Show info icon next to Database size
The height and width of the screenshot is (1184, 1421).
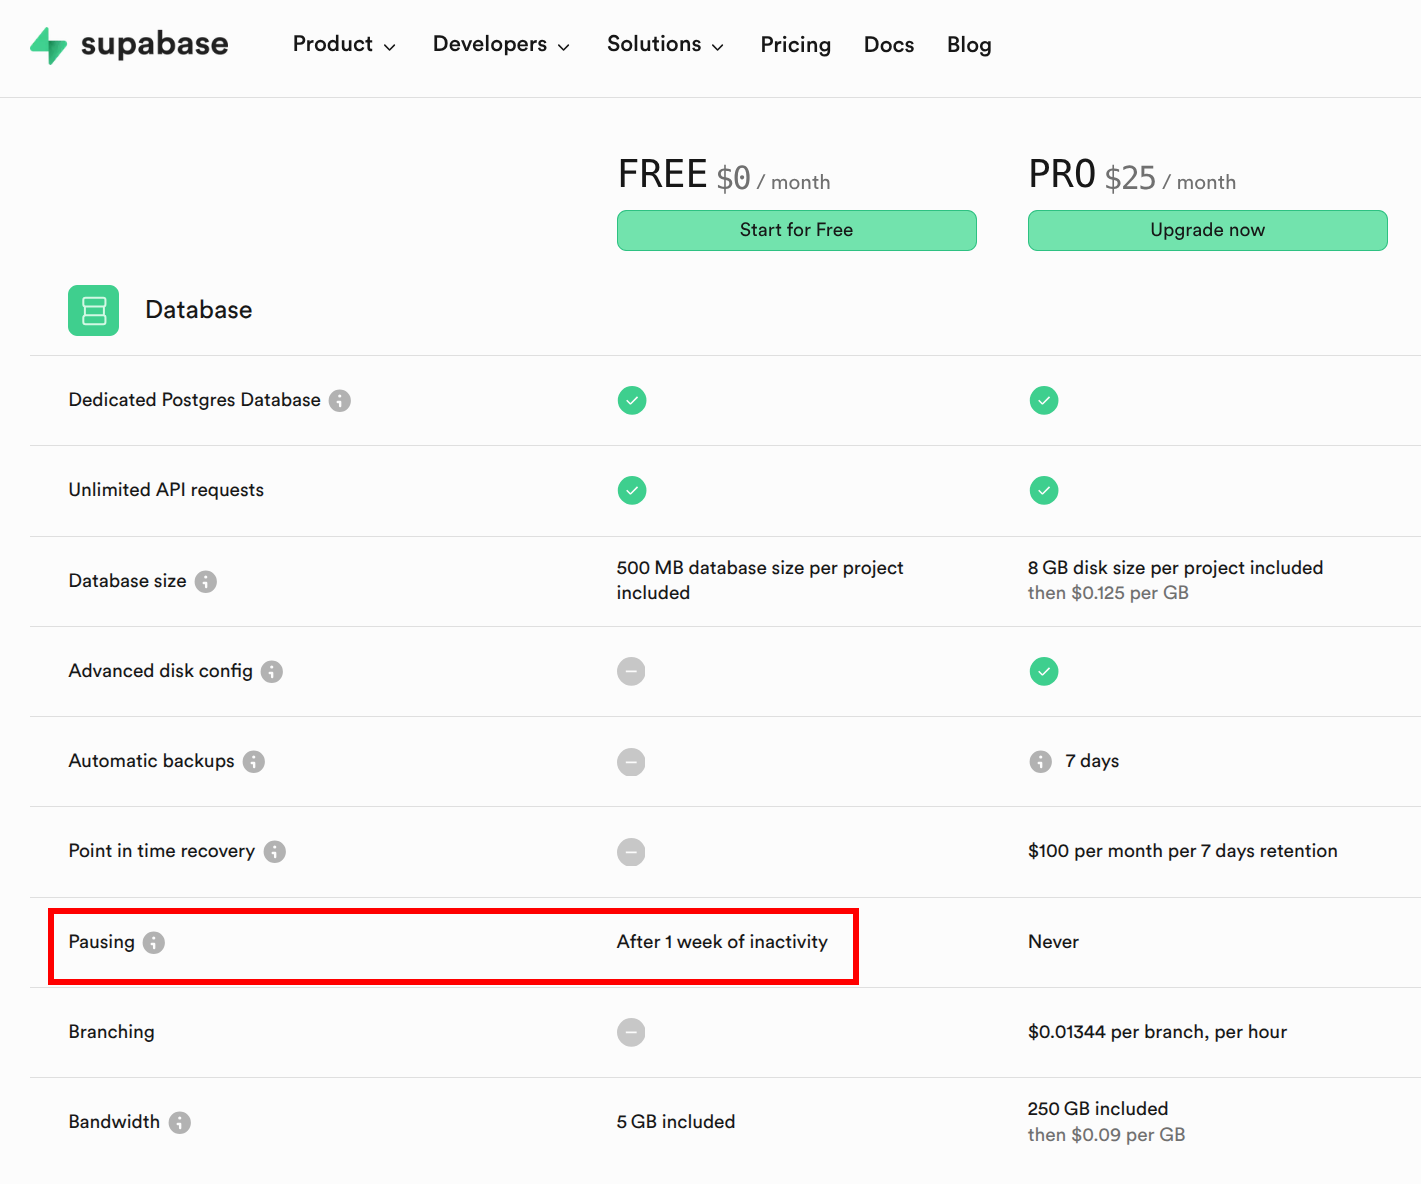pyautogui.click(x=206, y=582)
